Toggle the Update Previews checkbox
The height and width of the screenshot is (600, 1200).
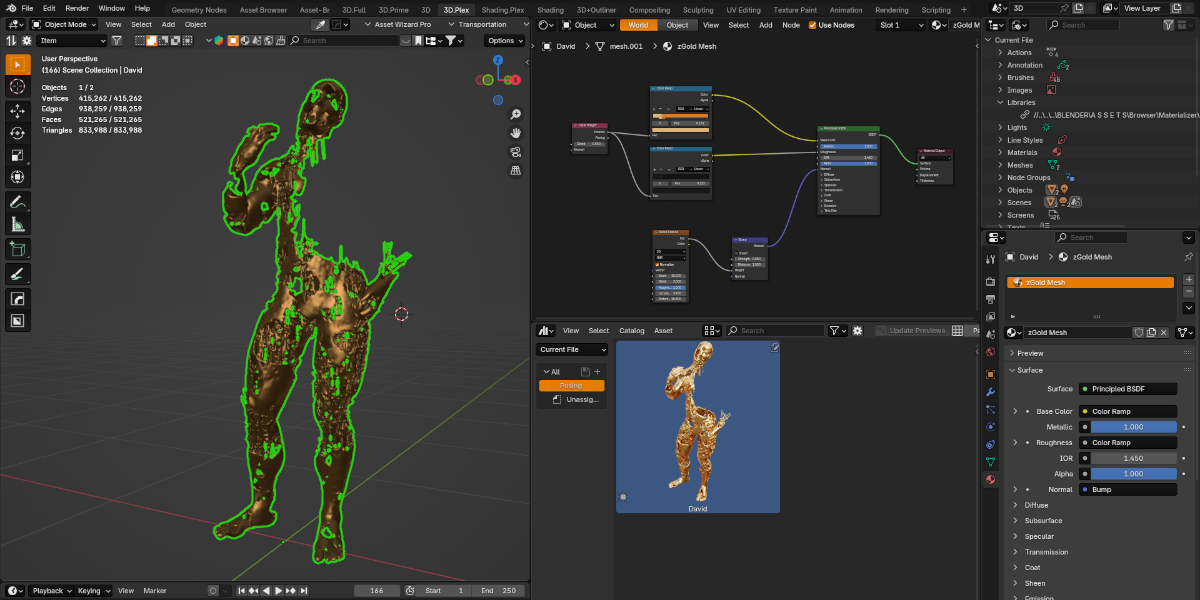(x=882, y=331)
